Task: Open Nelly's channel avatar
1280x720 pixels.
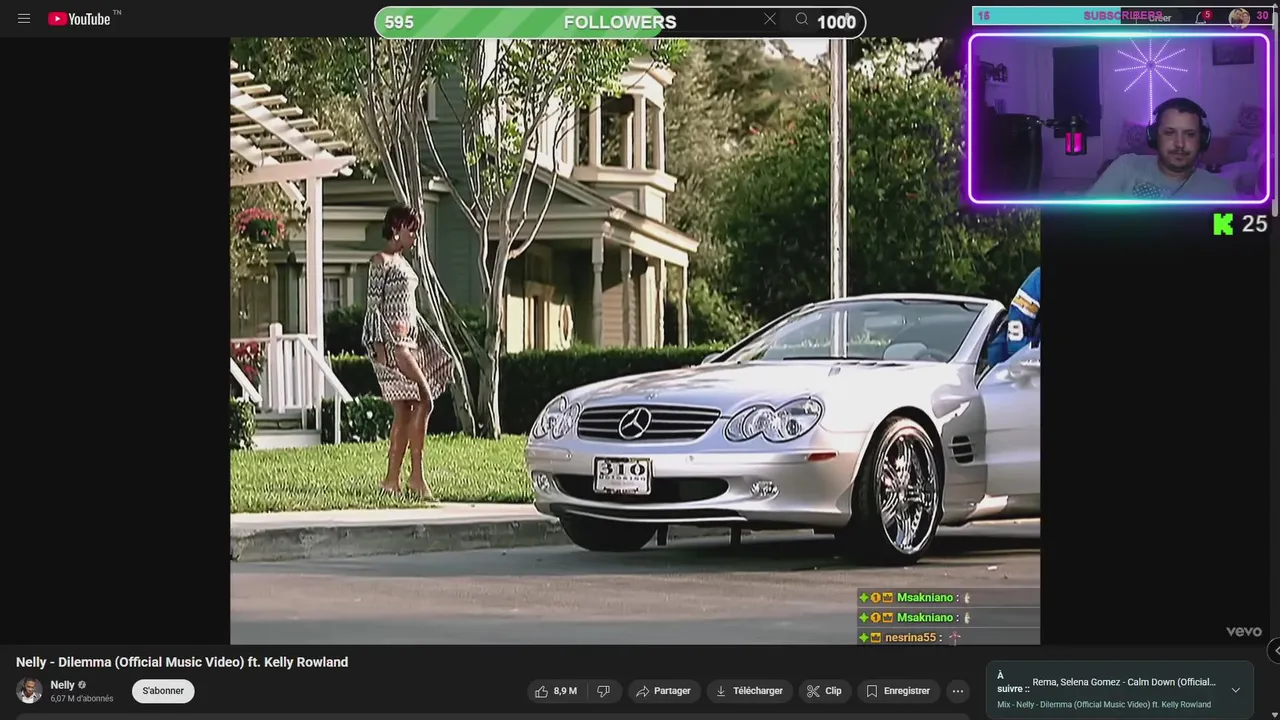Action: point(29,691)
